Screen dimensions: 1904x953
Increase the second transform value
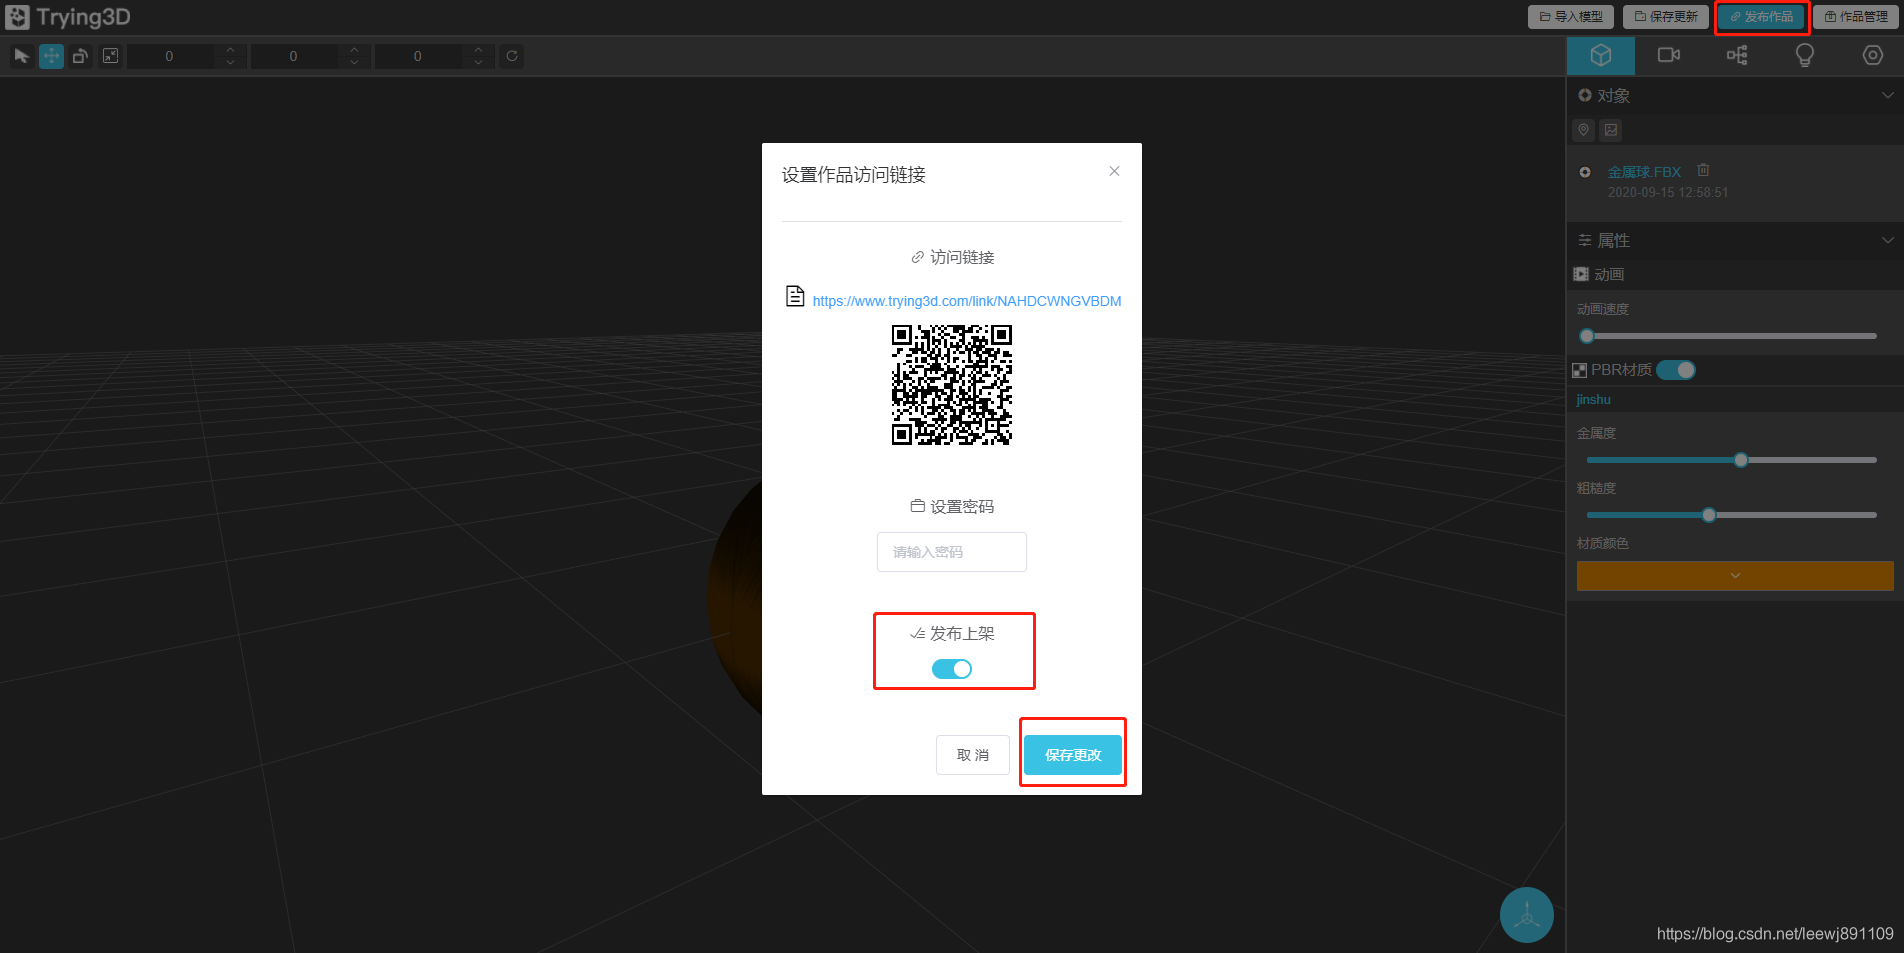[354, 50]
